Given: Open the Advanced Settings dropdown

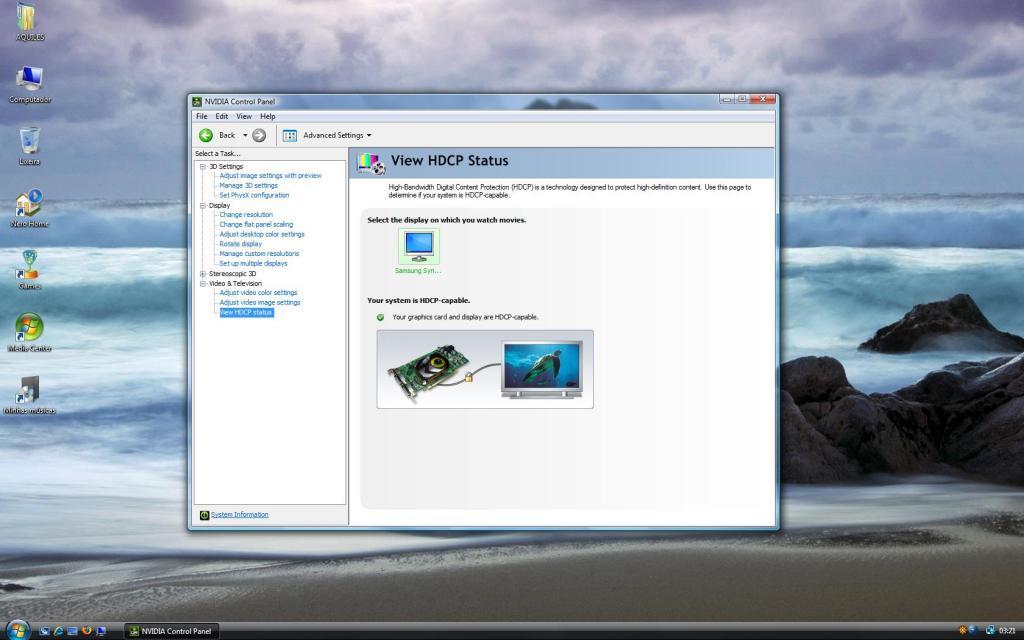Looking at the screenshot, I should (x=369, y=135).
